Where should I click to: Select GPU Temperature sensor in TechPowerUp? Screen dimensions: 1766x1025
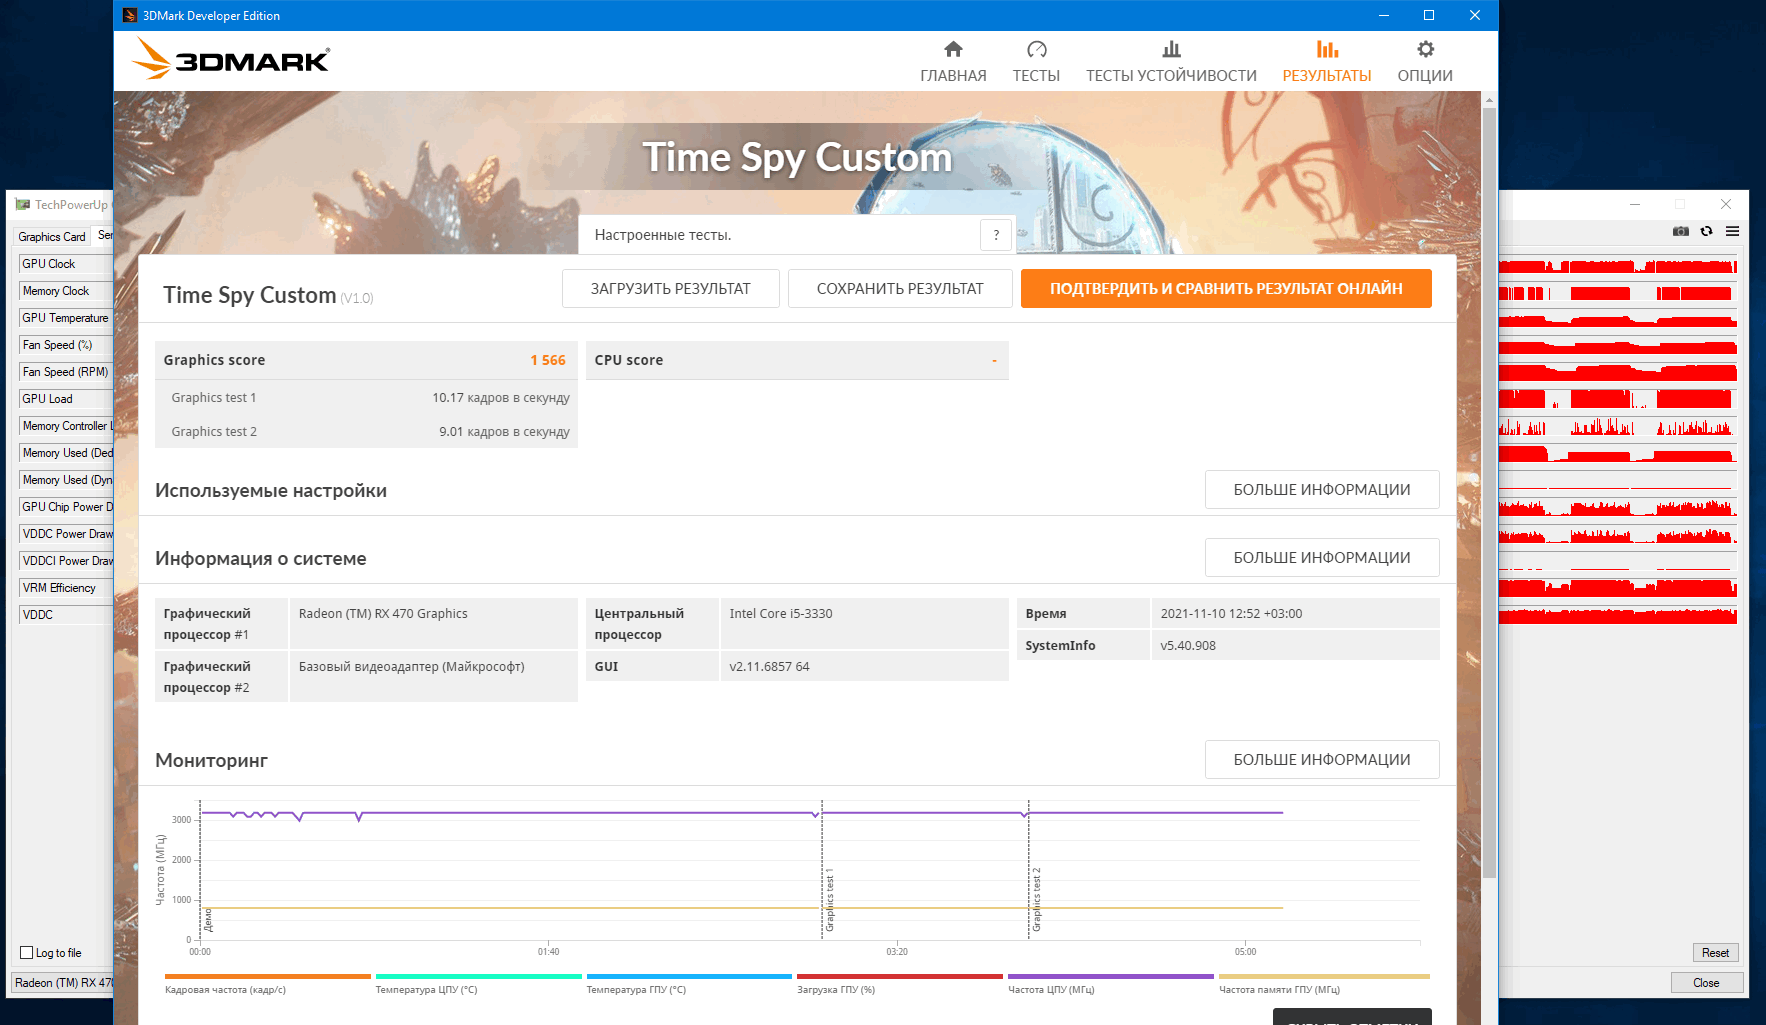(66, 318)
